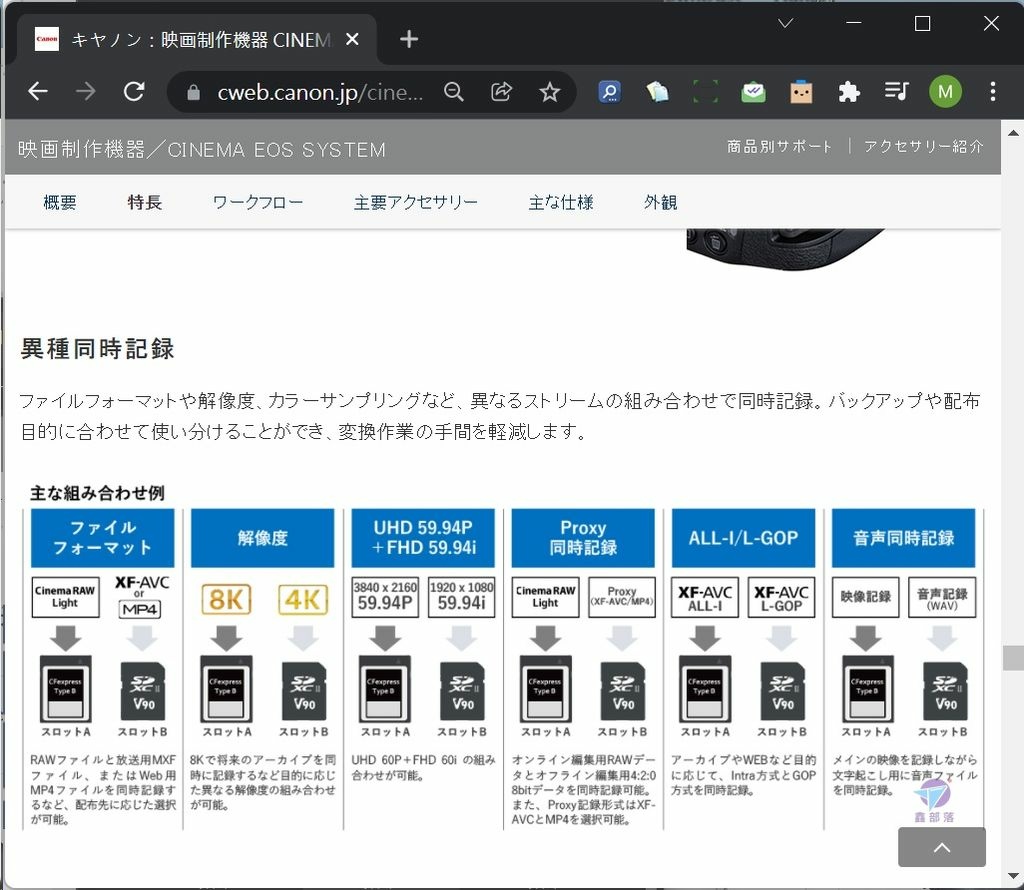This screenshot has height=890, width=1024.
Task: Maximize the Chrome window
Action: (922, 23)
